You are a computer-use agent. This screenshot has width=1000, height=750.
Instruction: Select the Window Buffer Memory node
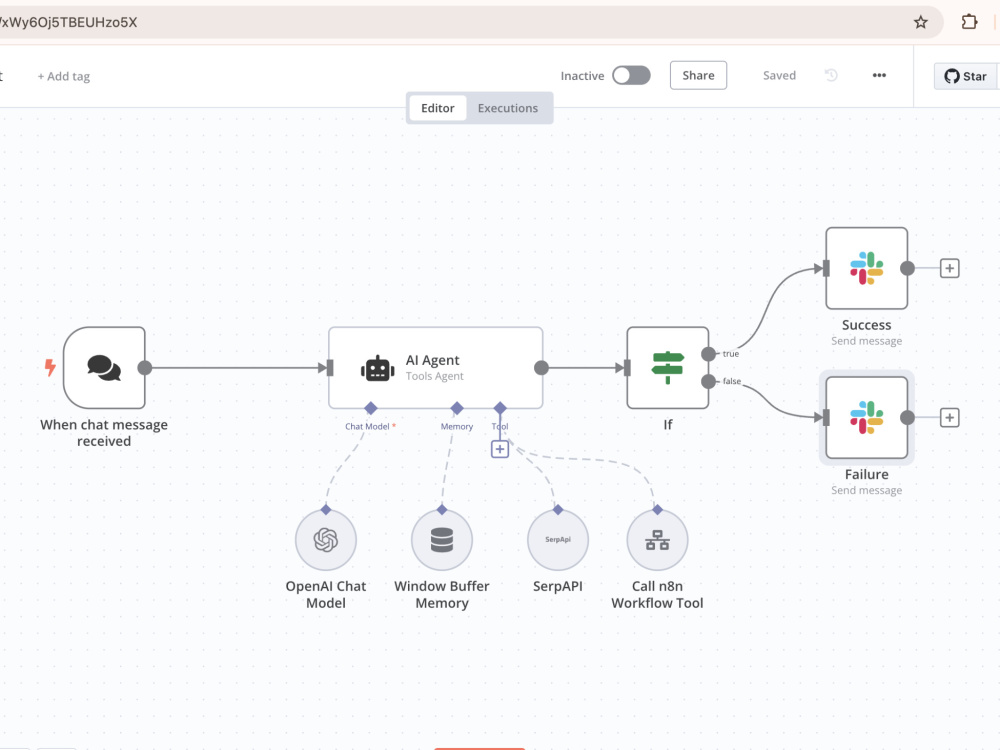pos(442,540)
